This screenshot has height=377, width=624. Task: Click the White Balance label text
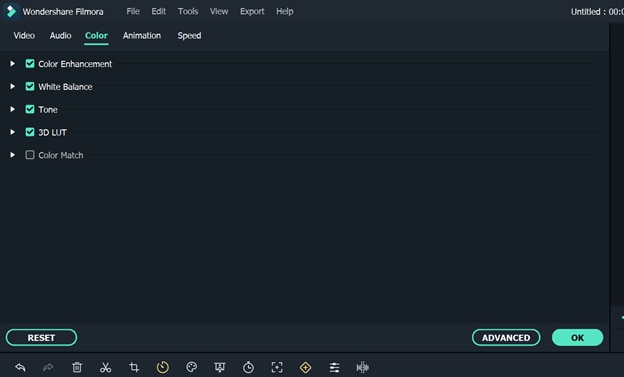[65, 87]
